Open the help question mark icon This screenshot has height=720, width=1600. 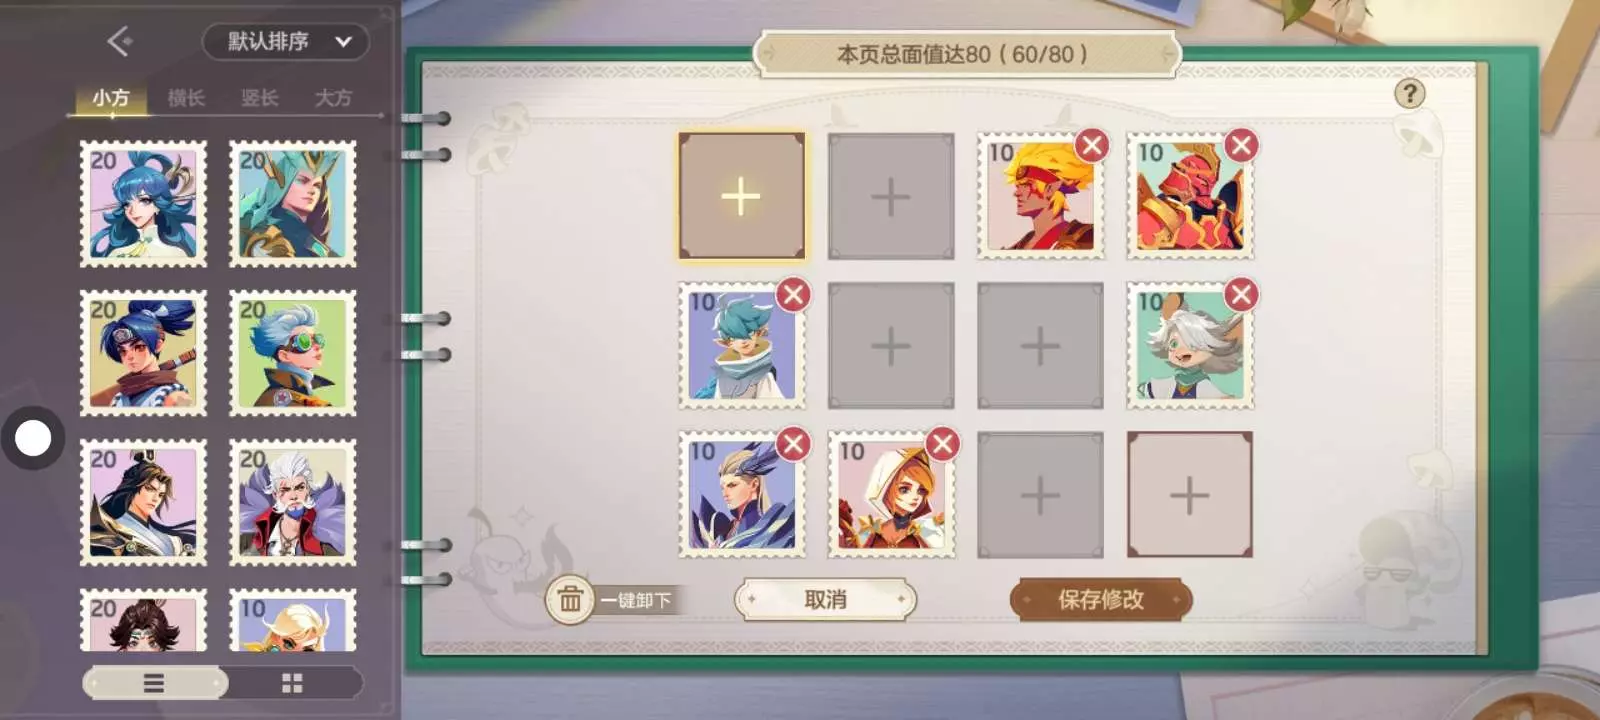coord(1409,94)
